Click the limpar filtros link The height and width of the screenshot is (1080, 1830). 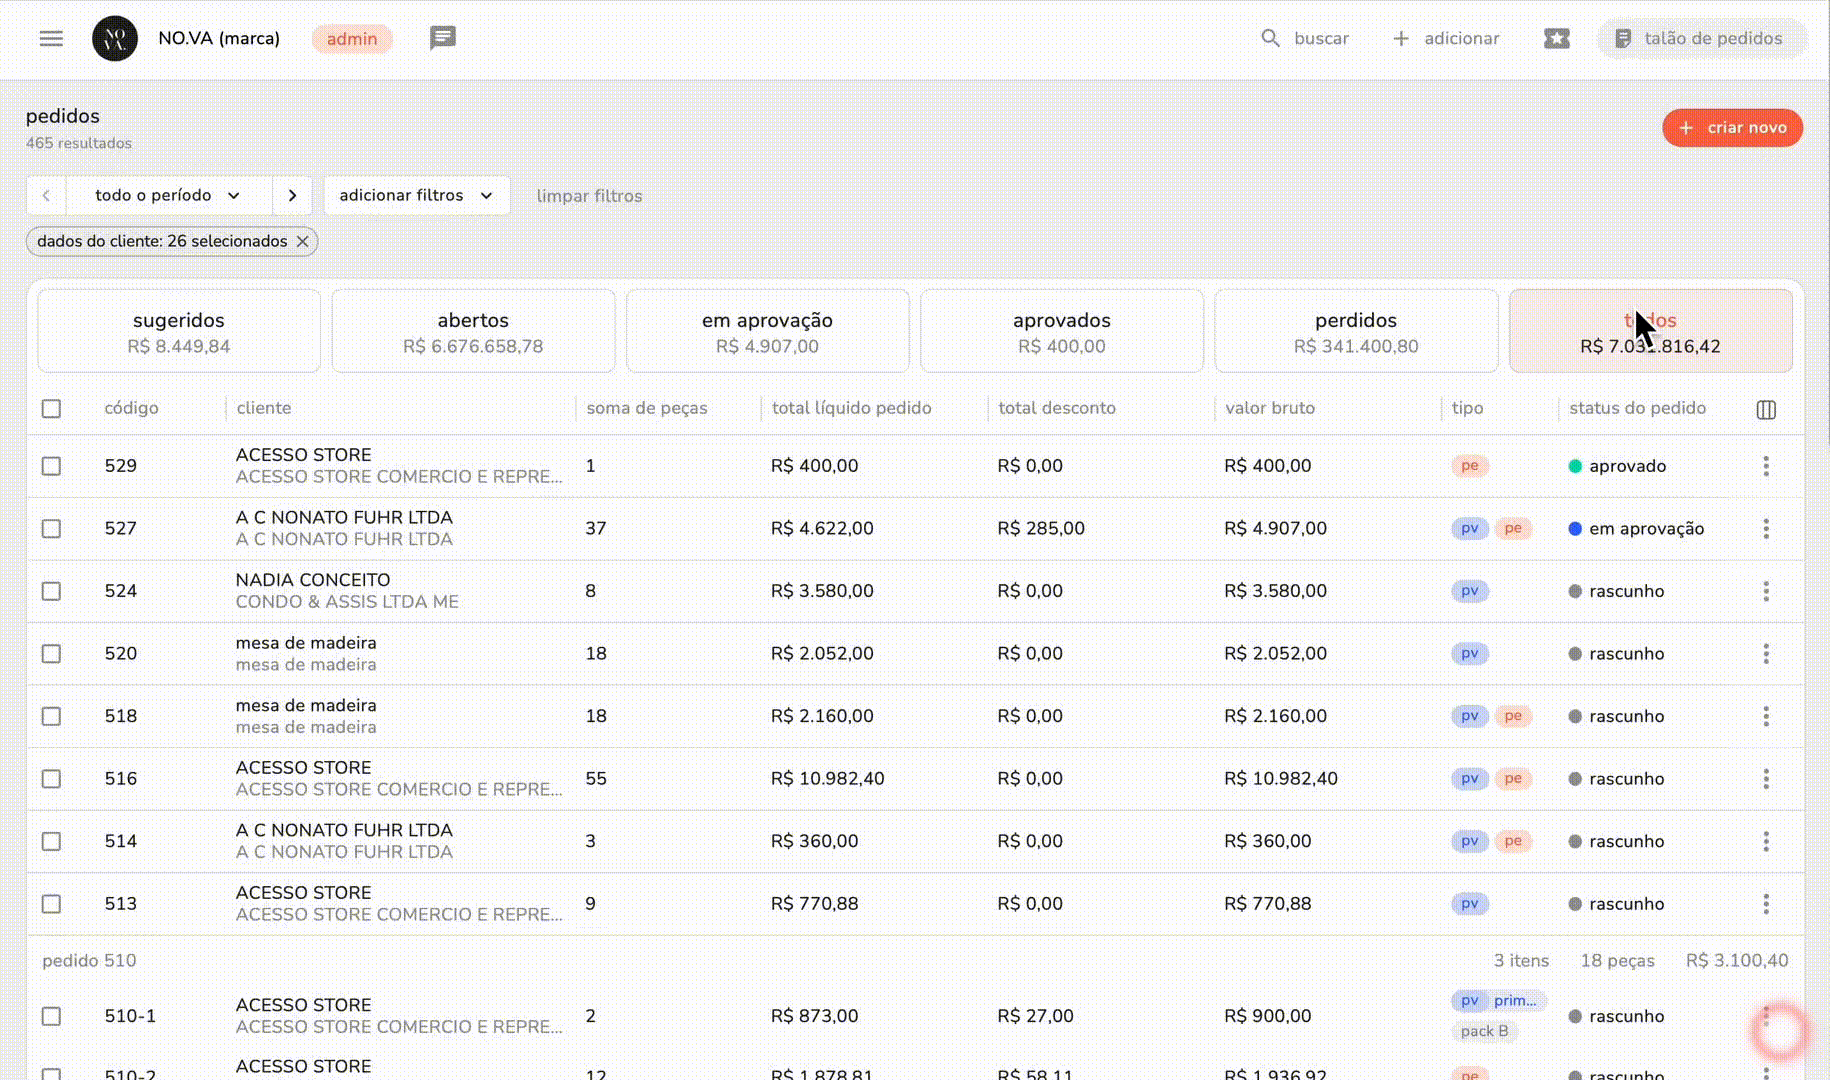click(589, 197)
